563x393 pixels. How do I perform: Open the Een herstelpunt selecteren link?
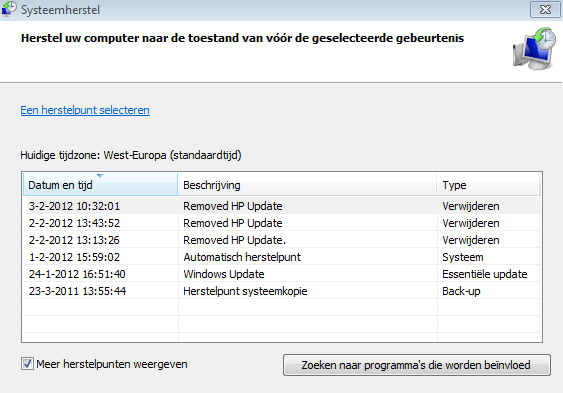(x=85, y=110)
